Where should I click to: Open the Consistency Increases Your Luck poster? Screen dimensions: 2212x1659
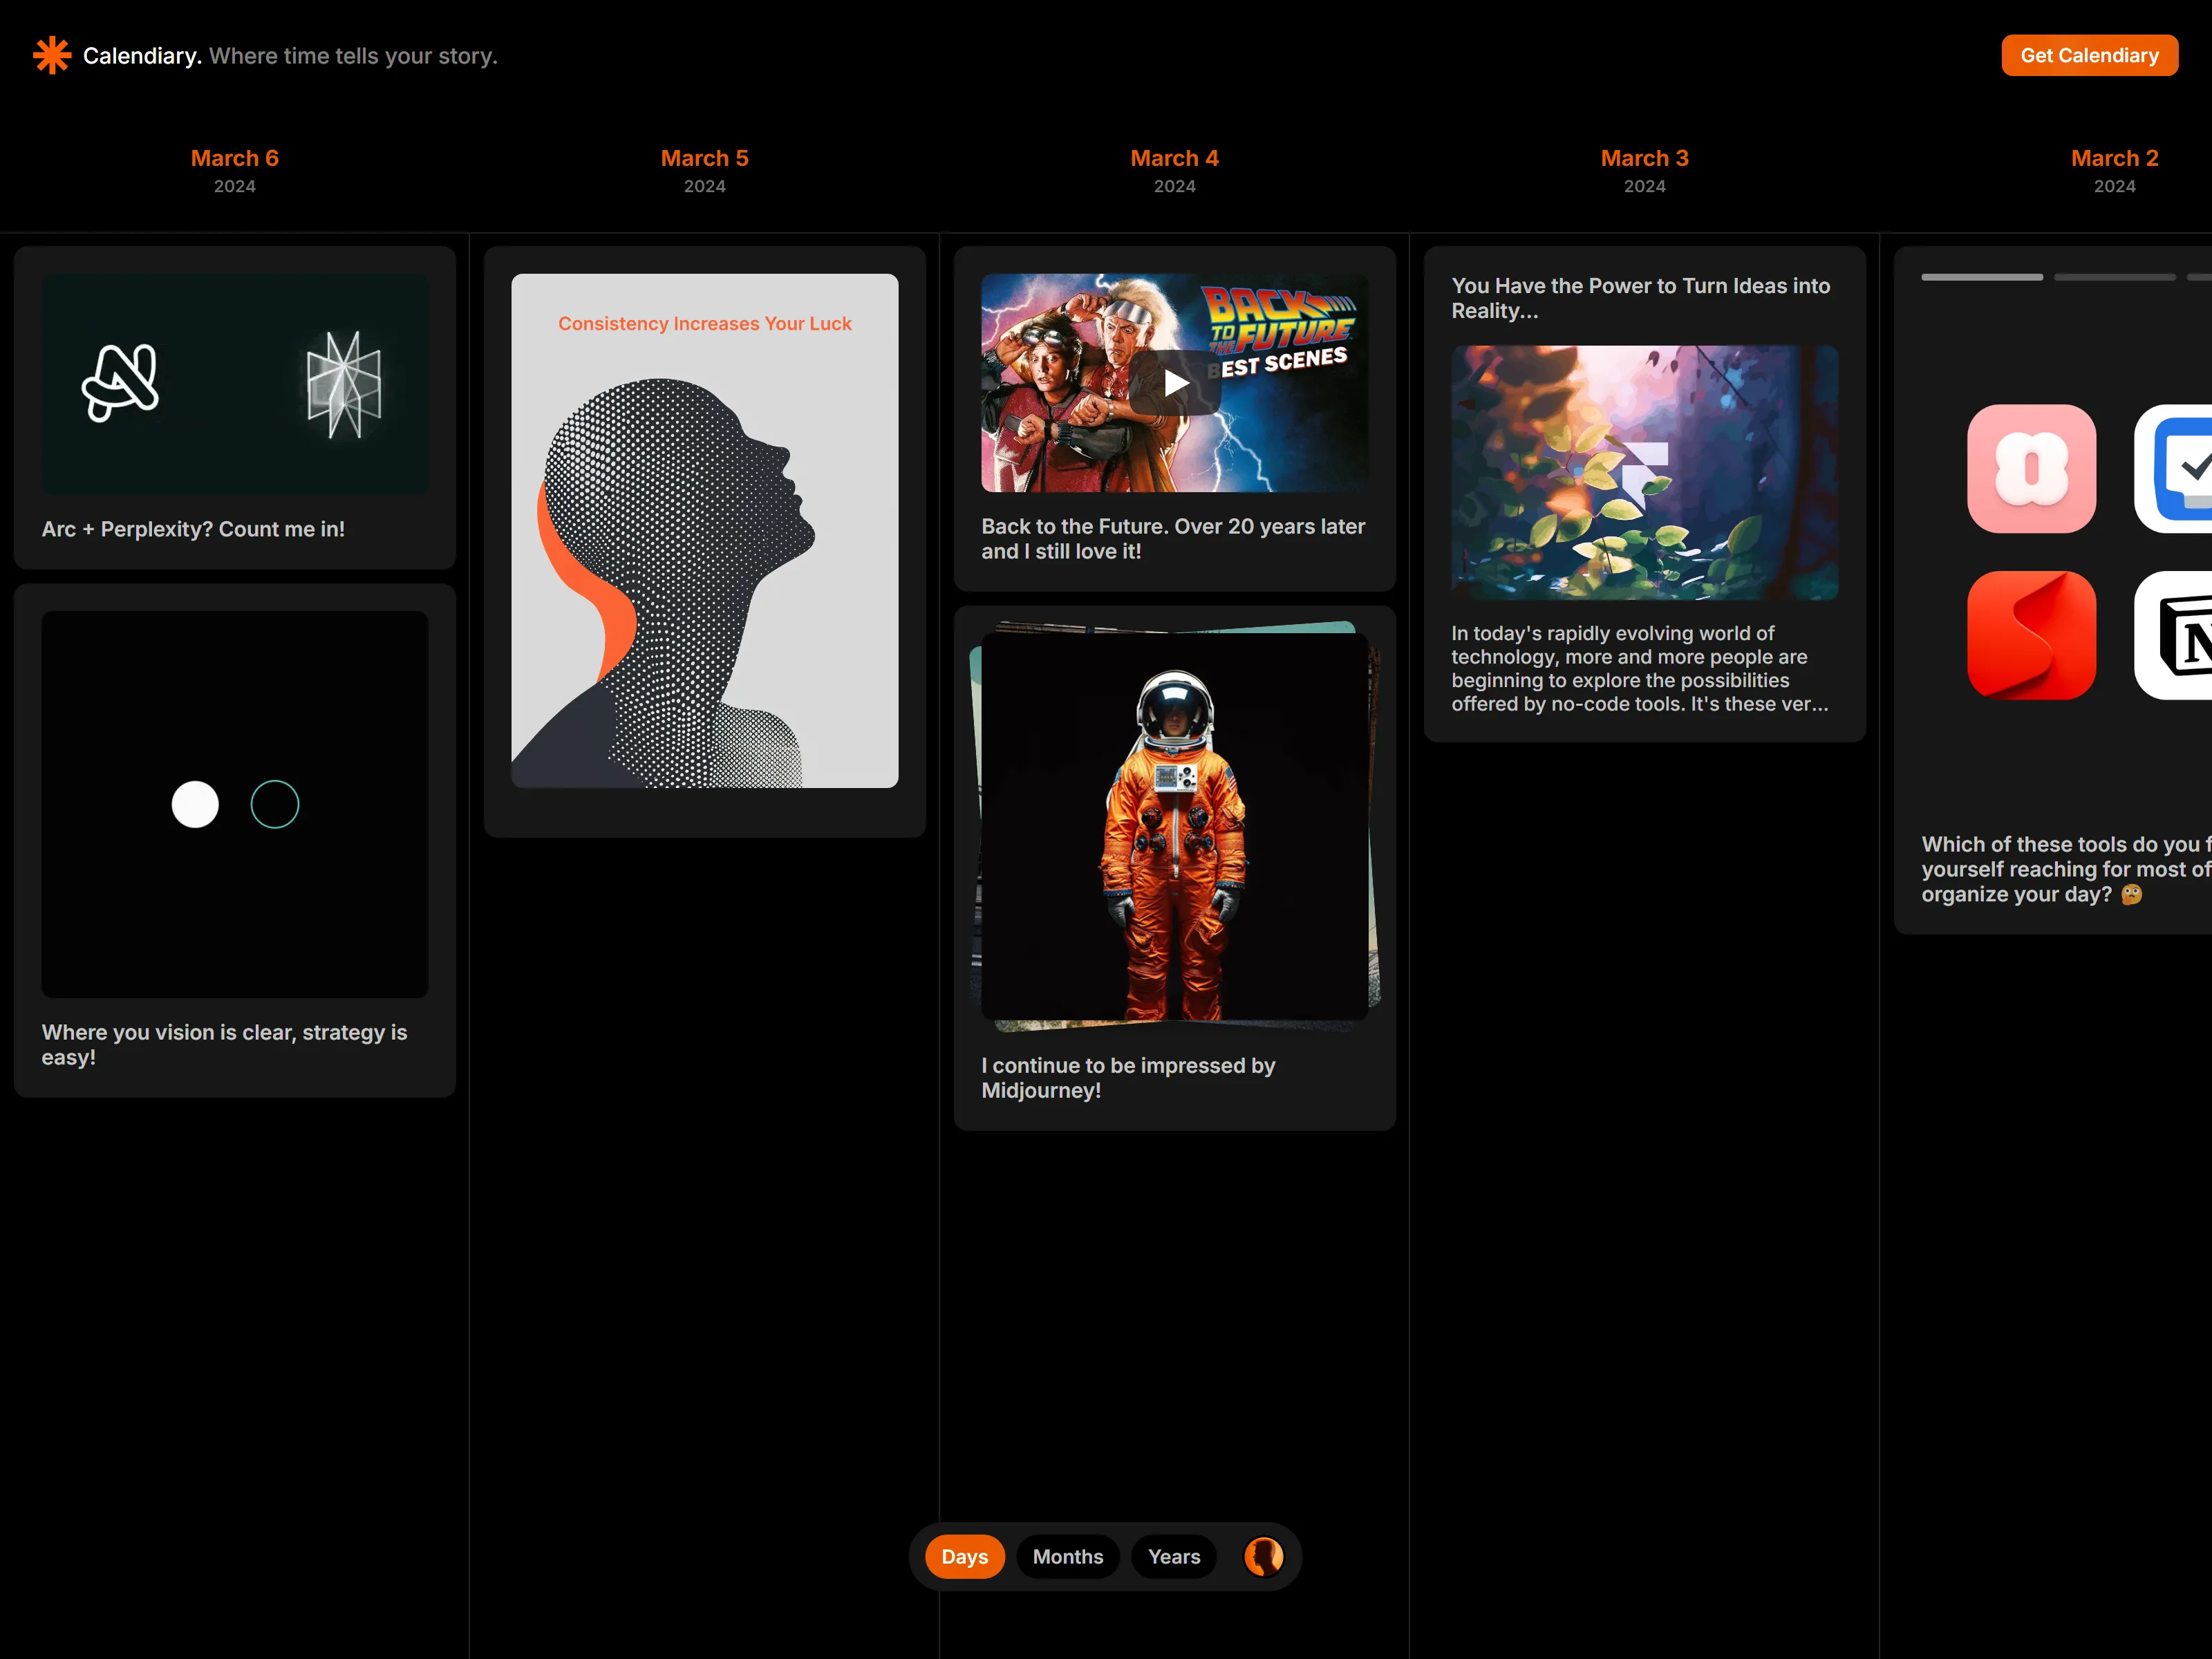click(704, 530)
